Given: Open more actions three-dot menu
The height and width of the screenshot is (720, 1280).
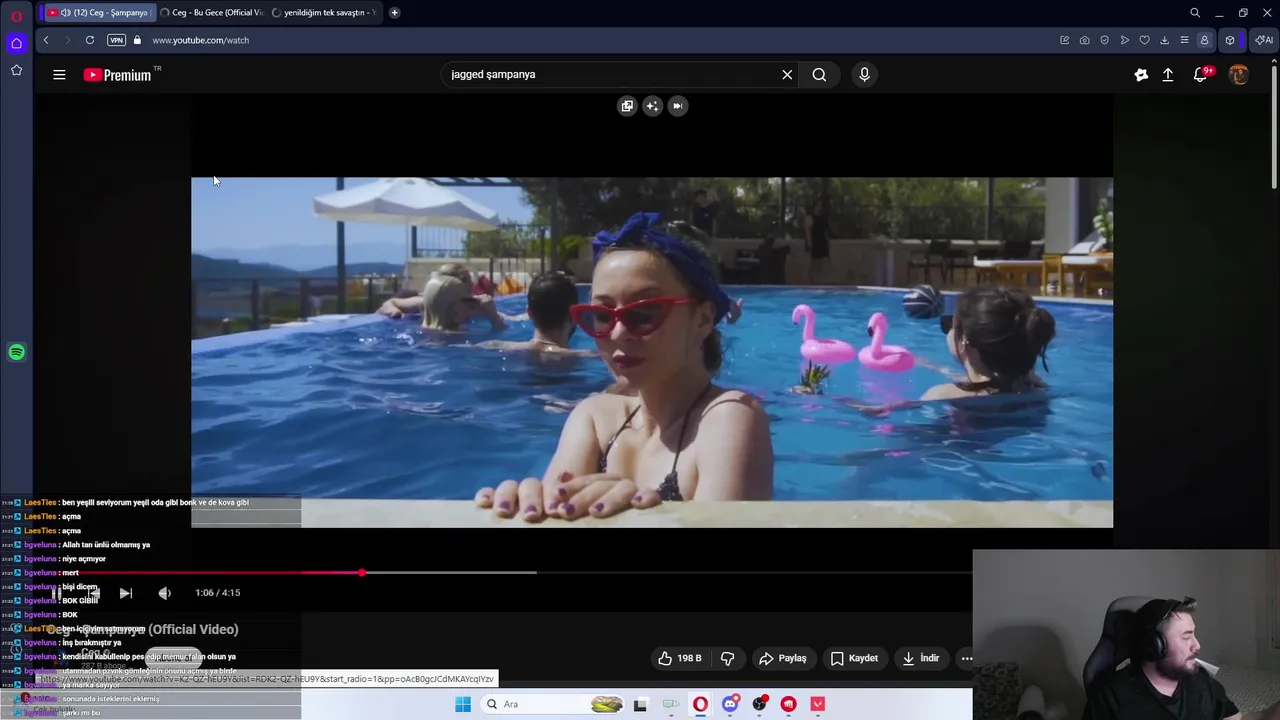Looking at the screenshot, I should click(966, 658).
